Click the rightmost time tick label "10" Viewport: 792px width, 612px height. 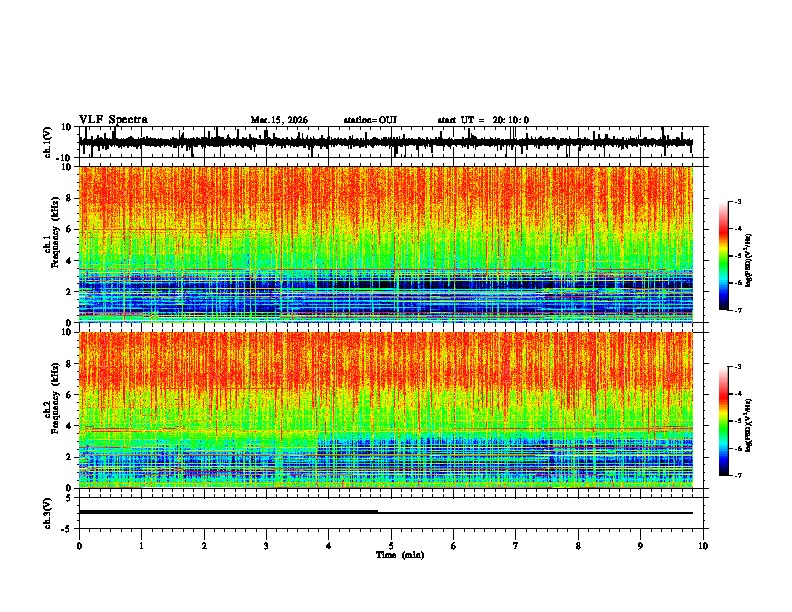703,546
